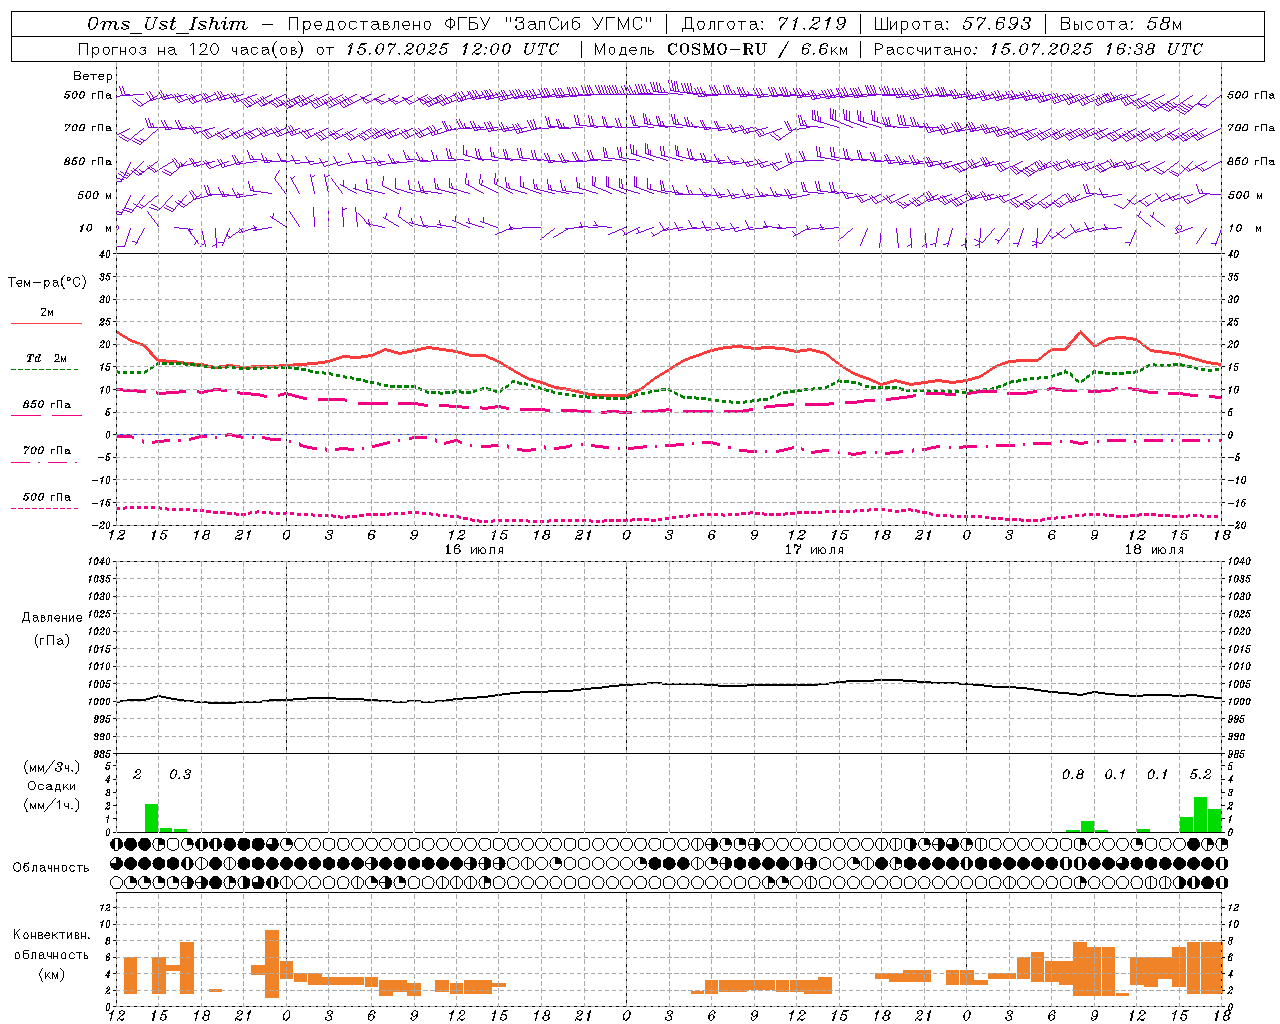This screenshot has width=1280, height=1024.
Task: Click the "17 июля" date label
Action: click(x=814, y=549)
